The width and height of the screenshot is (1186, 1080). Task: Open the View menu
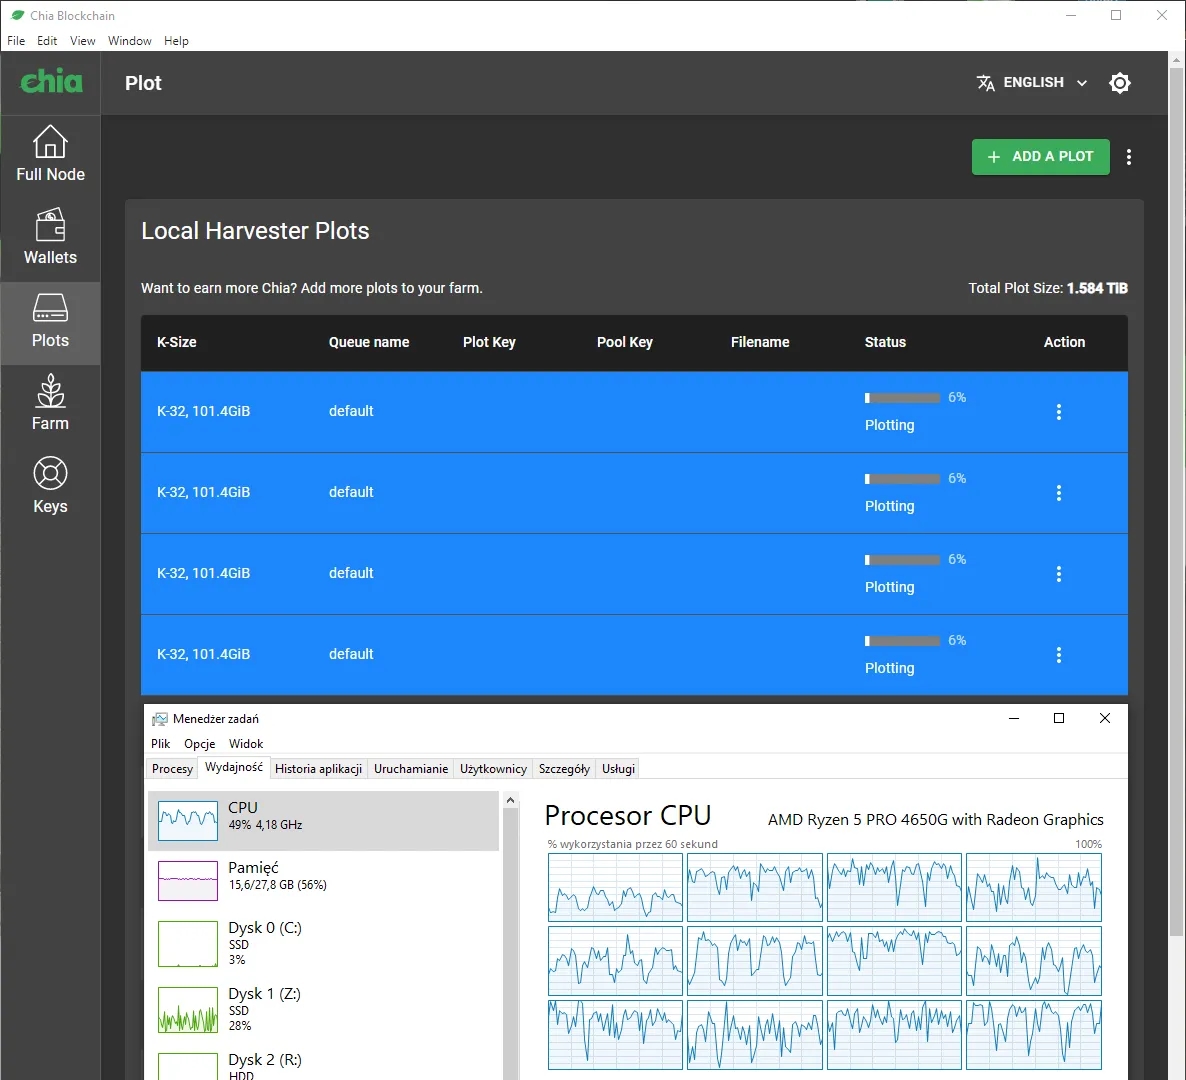click(x=82, y=41)
